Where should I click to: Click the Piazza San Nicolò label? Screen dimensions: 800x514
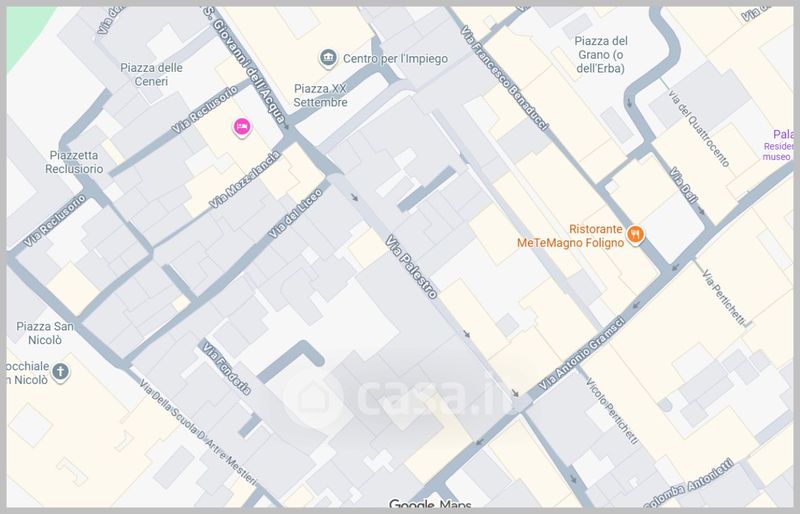tap(45, 333)
